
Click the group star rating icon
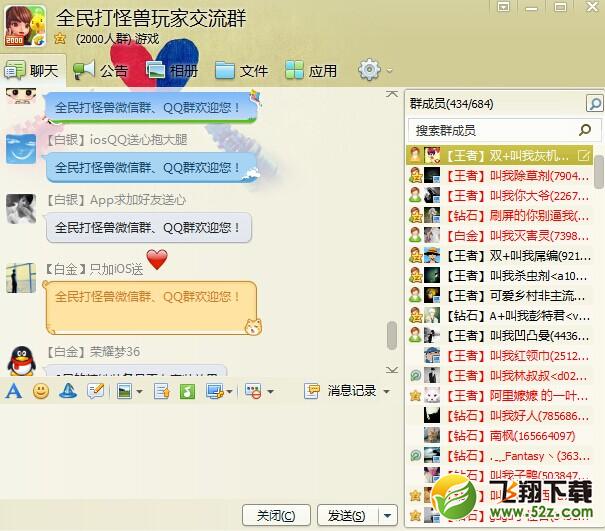pos(60,39)
